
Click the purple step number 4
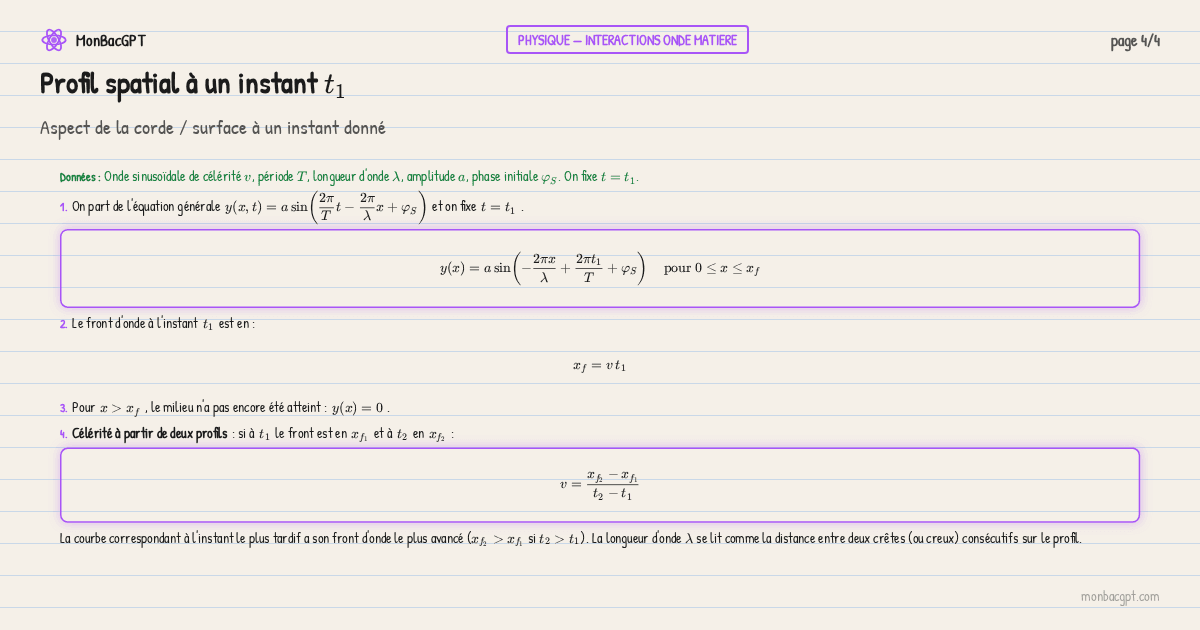[x=63, y=434]
